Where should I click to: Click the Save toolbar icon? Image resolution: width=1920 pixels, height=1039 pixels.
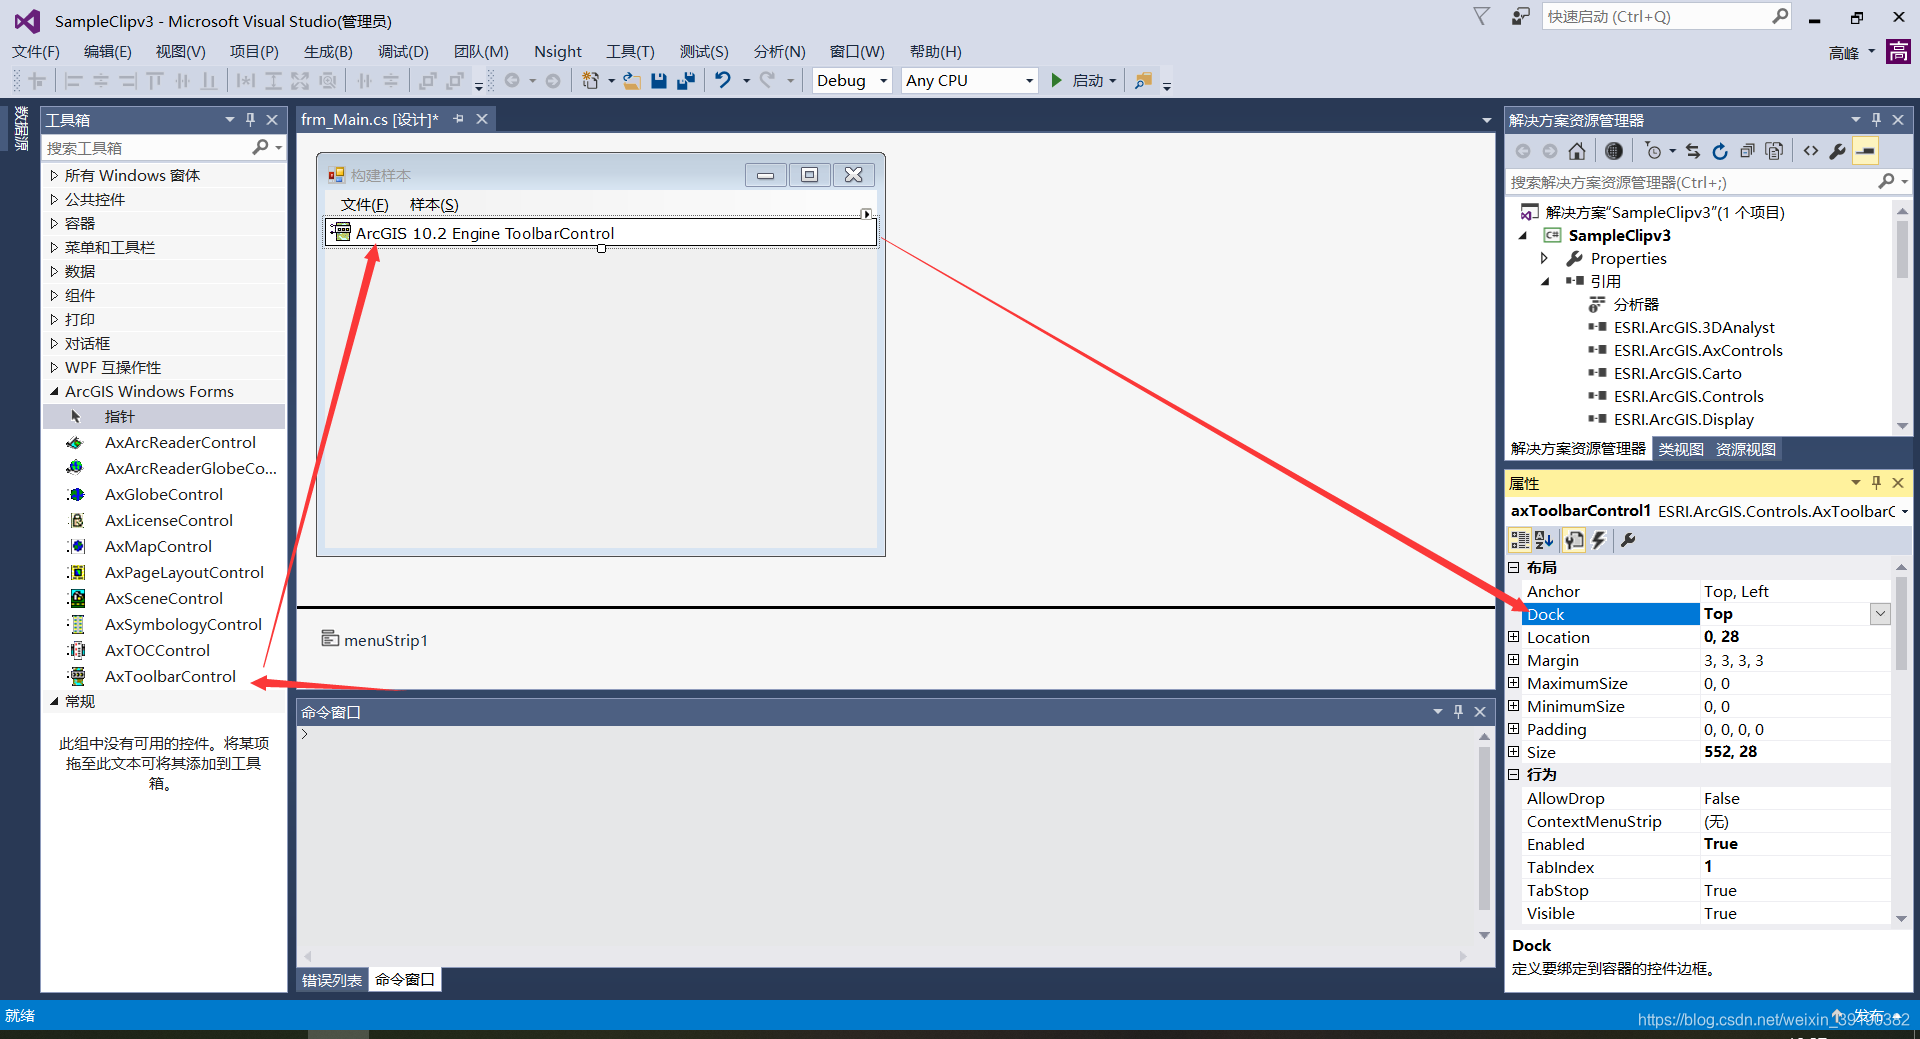[x=659, y=81]
